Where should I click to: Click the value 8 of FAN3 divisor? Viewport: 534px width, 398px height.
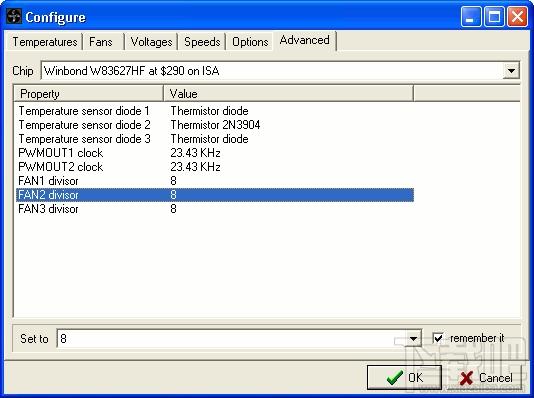[173, 209]
